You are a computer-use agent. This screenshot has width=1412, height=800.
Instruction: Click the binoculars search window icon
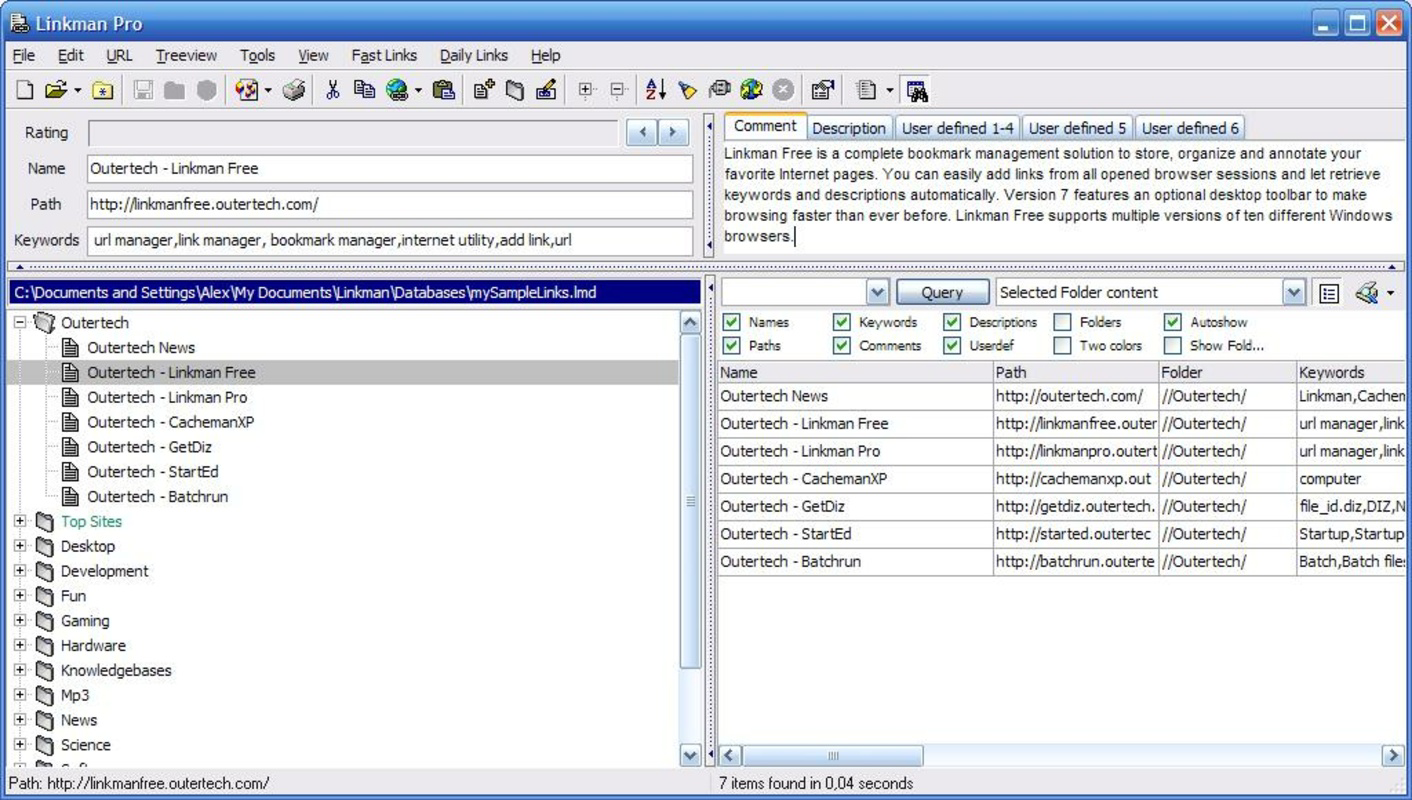917,90
